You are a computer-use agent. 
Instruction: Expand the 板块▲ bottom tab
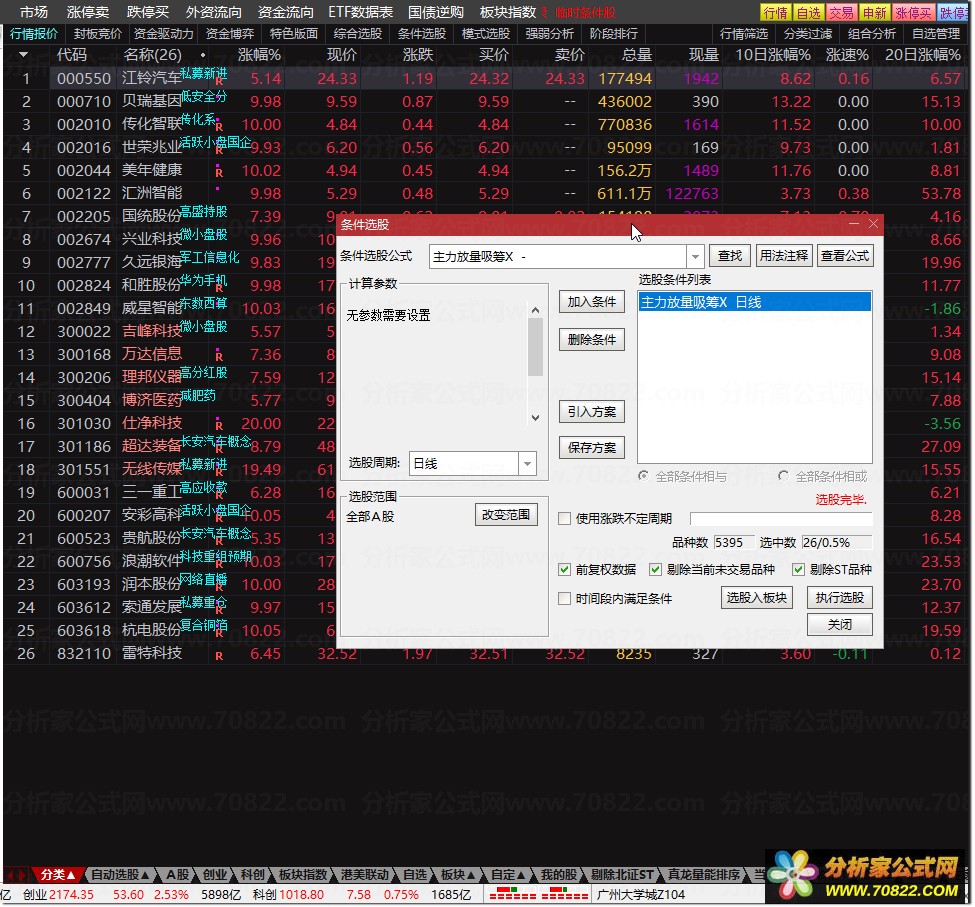458,875
